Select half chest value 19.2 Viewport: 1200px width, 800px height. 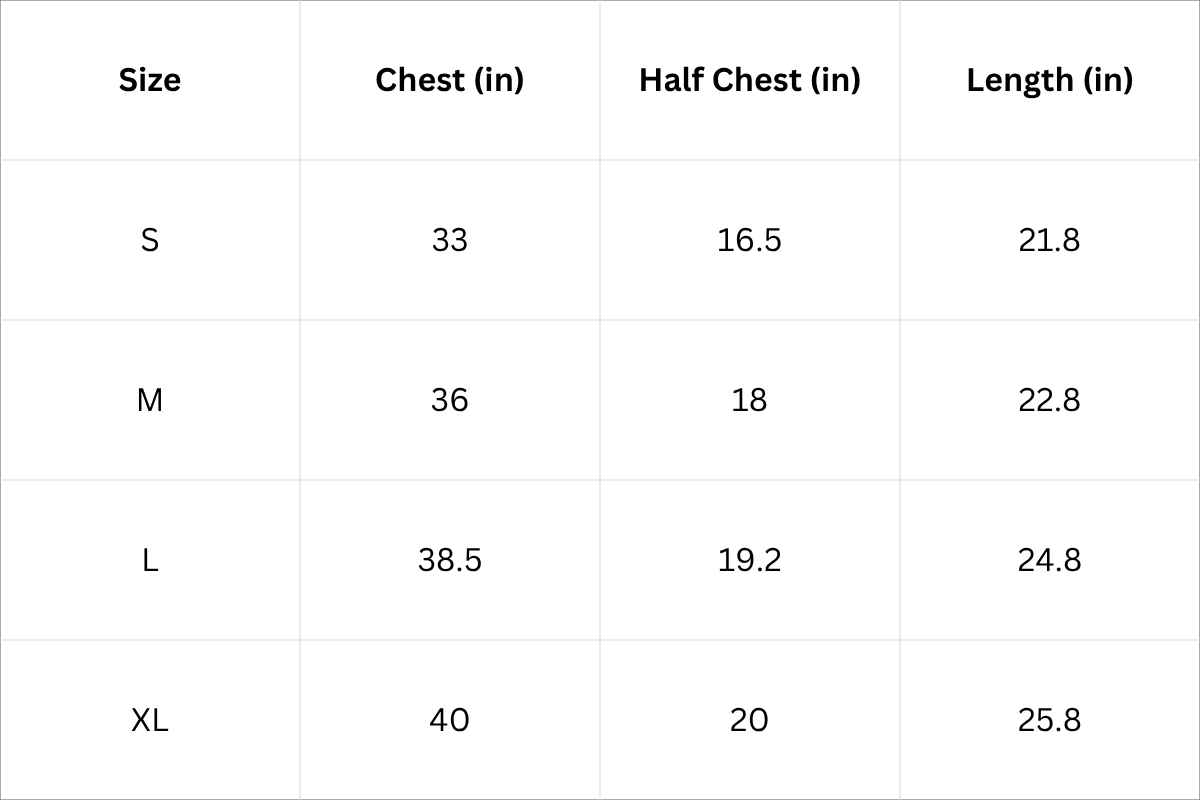750,560
